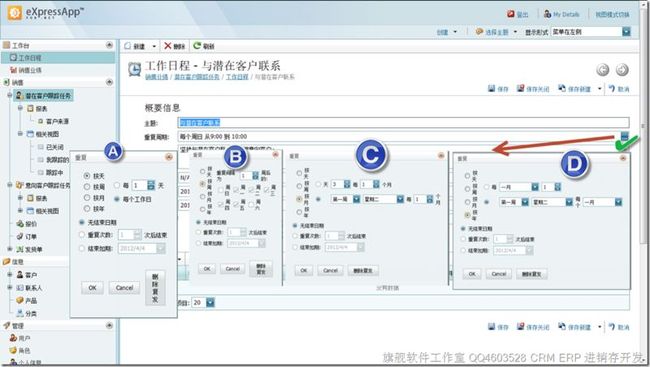
Task: Click the 选择主题 theme chooser icon
Action: pyautogui.click(x=479, y=32)
